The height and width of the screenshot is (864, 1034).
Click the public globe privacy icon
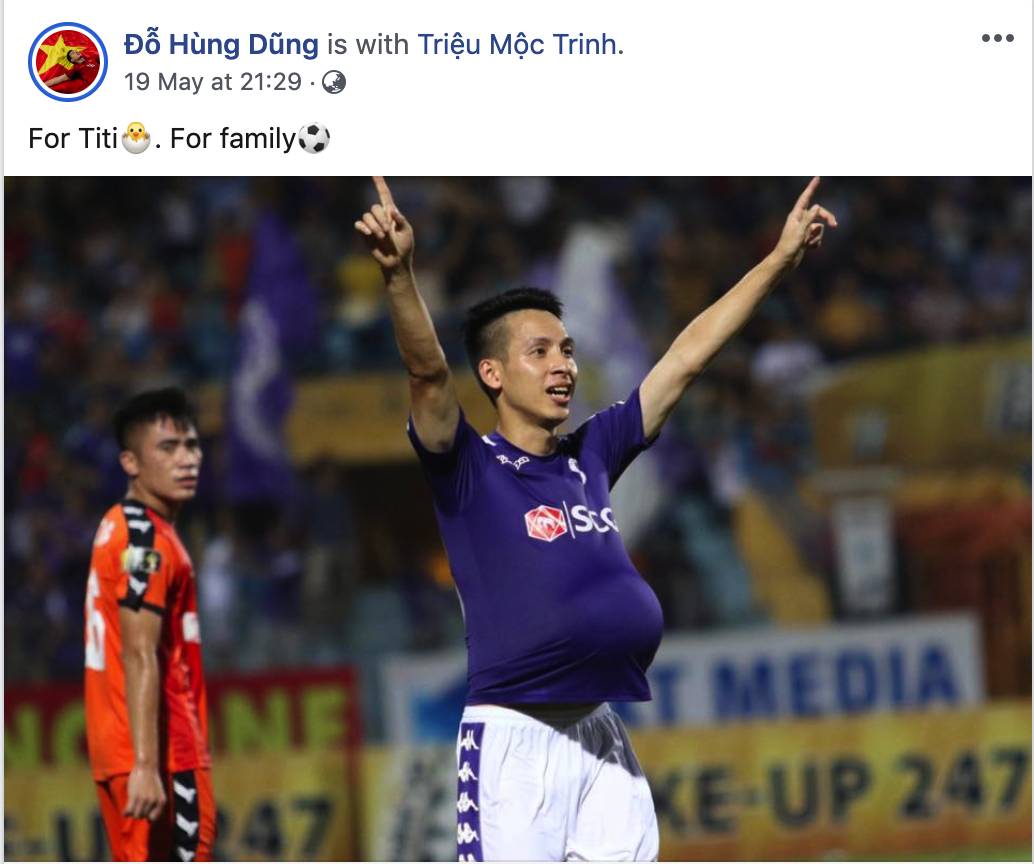click(334, 82)
